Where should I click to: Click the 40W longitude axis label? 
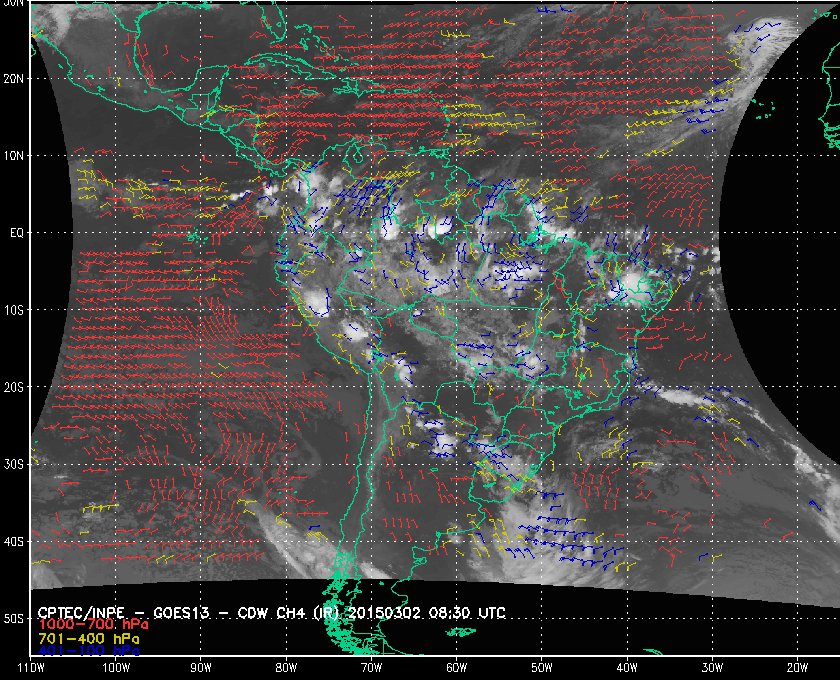(x=627, y=668)
